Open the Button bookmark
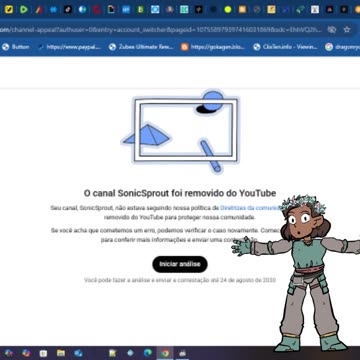The width and height of the screenshot is (360, 360). pos(16,47)
